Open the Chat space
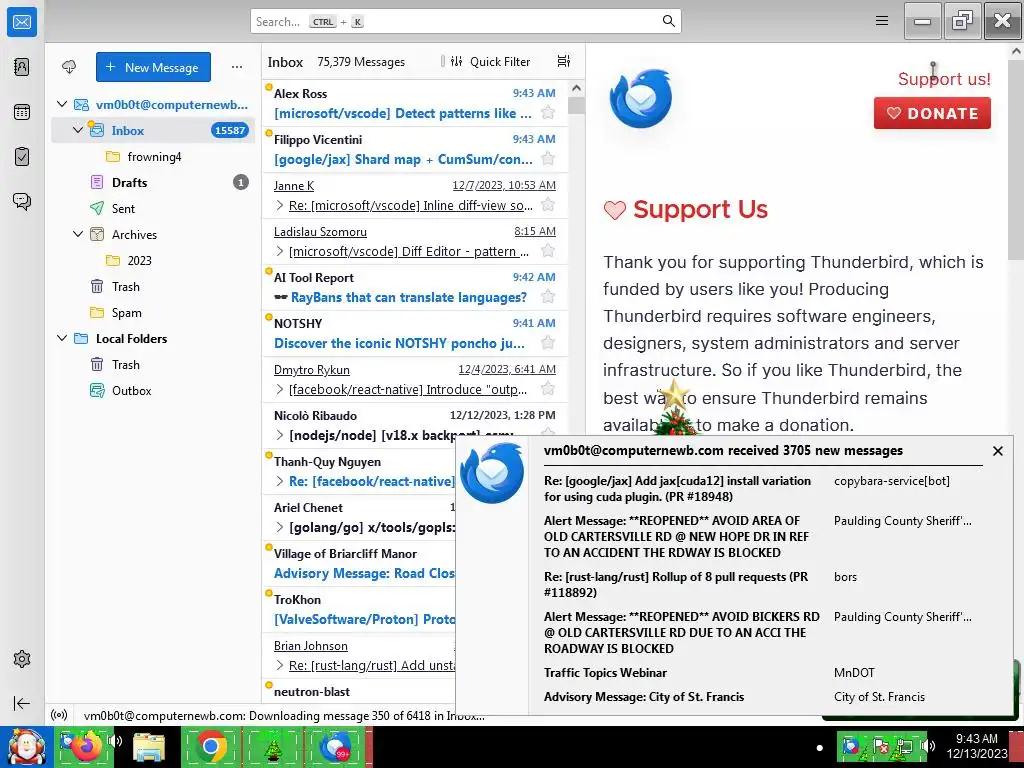The width and height of the screenshot is (1024, 768). coord(22,201)
